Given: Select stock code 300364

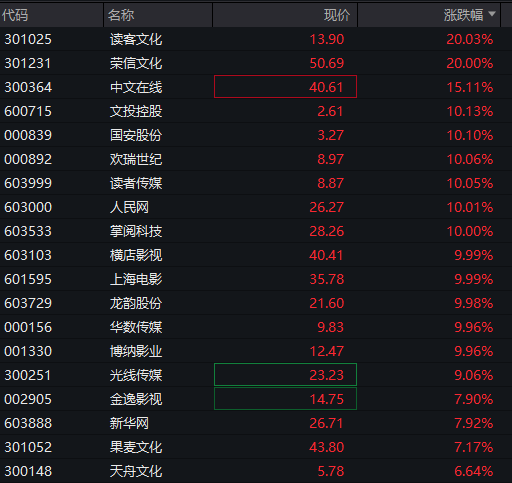Looking at the screenshot, I should pyautogui.click(x=28, y=87).
